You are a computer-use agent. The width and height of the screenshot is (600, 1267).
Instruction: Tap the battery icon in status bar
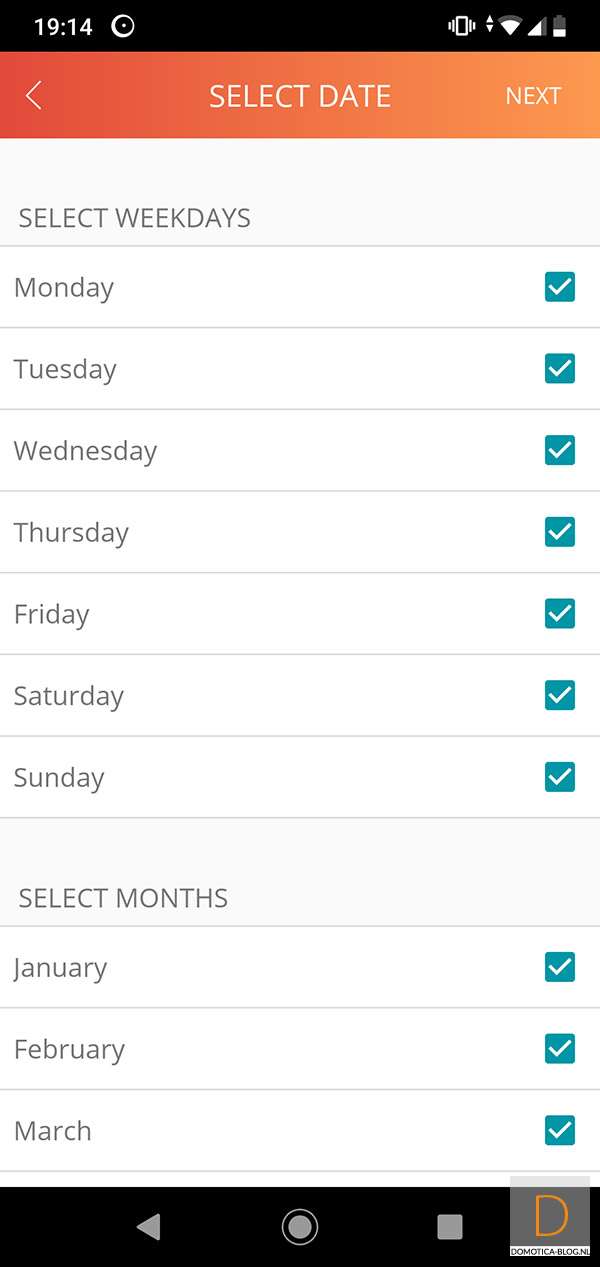pyautogui.click(x=559, y=26)
